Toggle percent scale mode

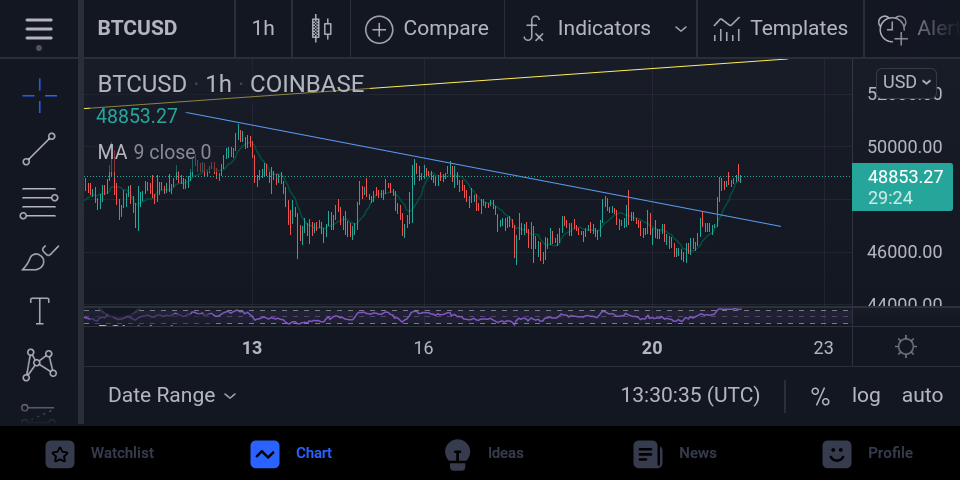pyautogui.click(x=820, y=396)
